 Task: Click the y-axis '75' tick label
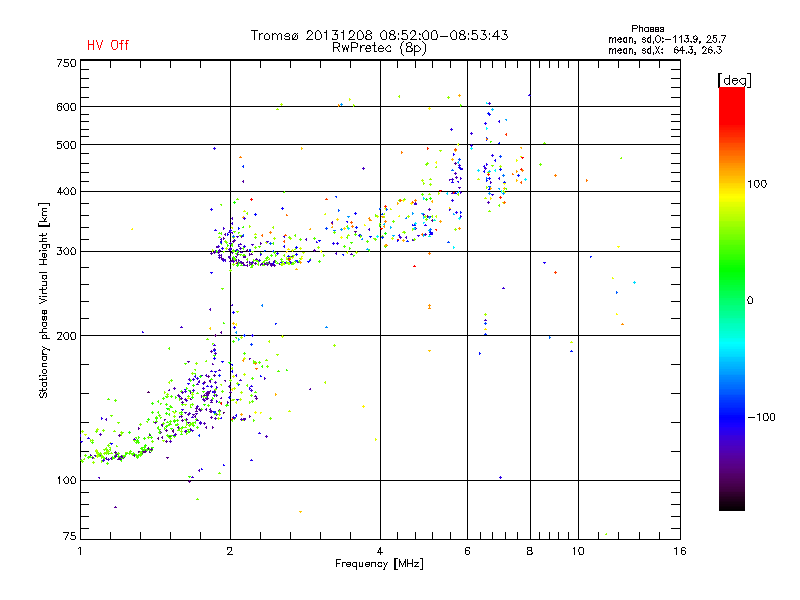pos(70,536)
